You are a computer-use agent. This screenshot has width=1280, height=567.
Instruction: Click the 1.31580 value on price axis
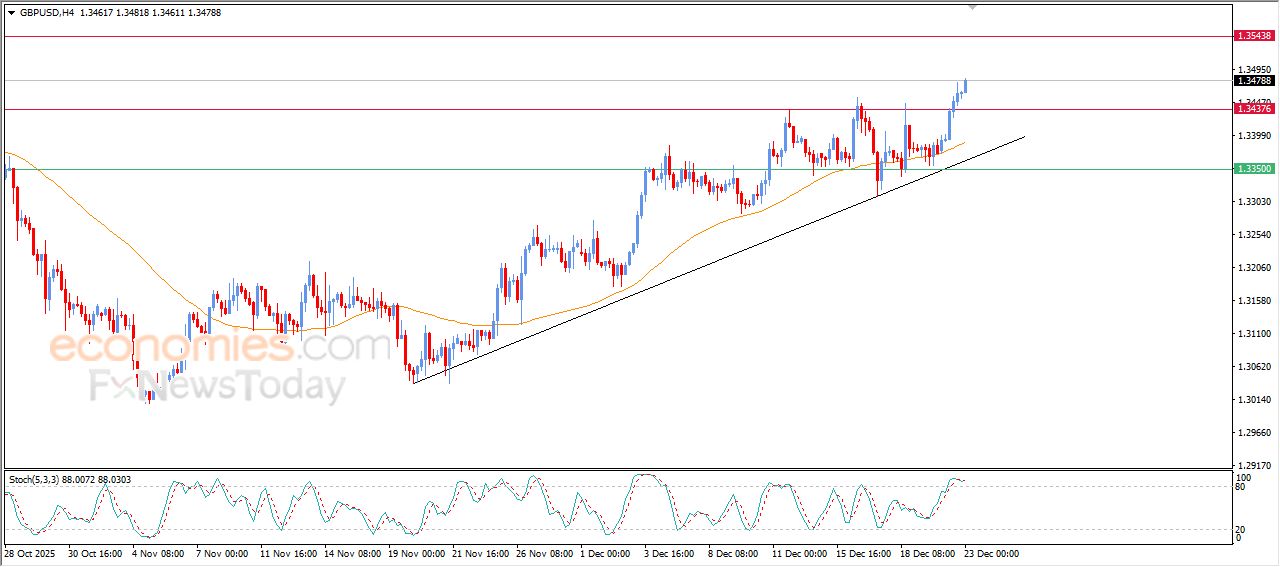[1254, 301]
